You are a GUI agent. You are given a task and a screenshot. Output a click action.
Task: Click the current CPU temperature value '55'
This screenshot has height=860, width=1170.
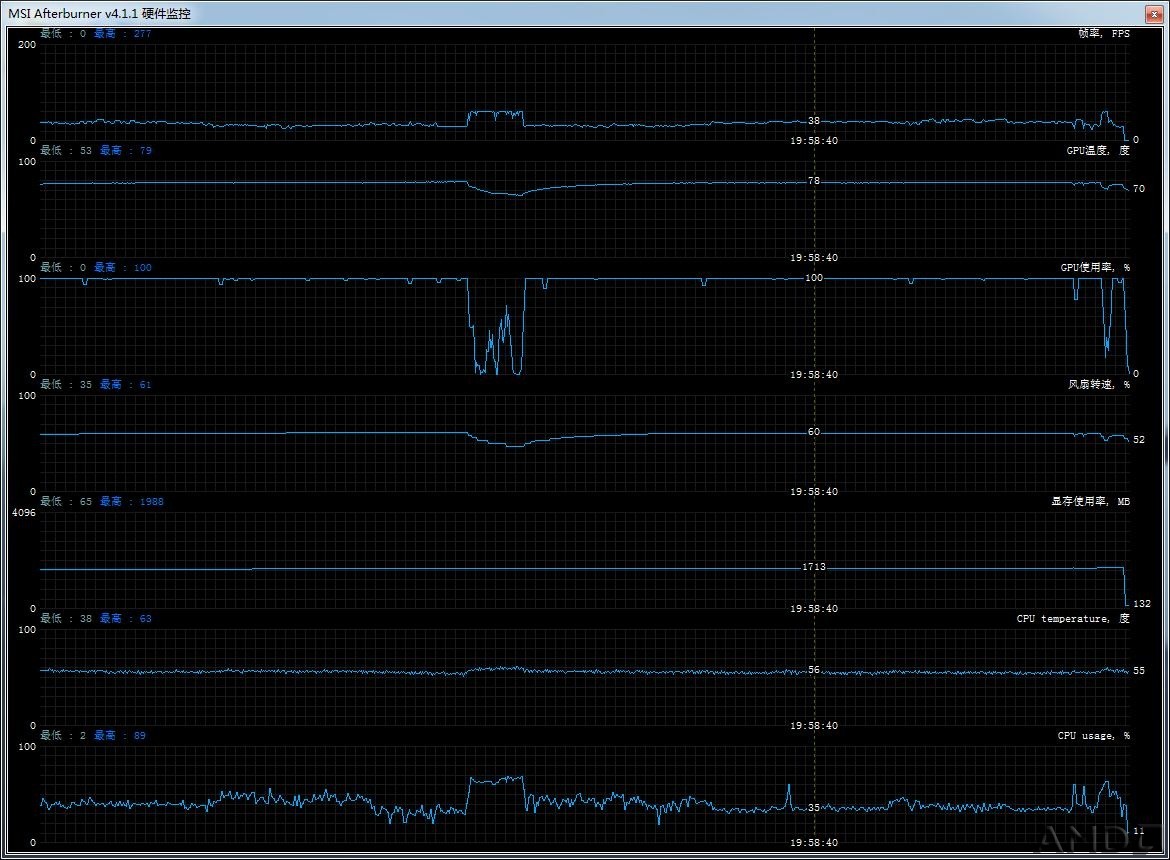pos(1139,671)
